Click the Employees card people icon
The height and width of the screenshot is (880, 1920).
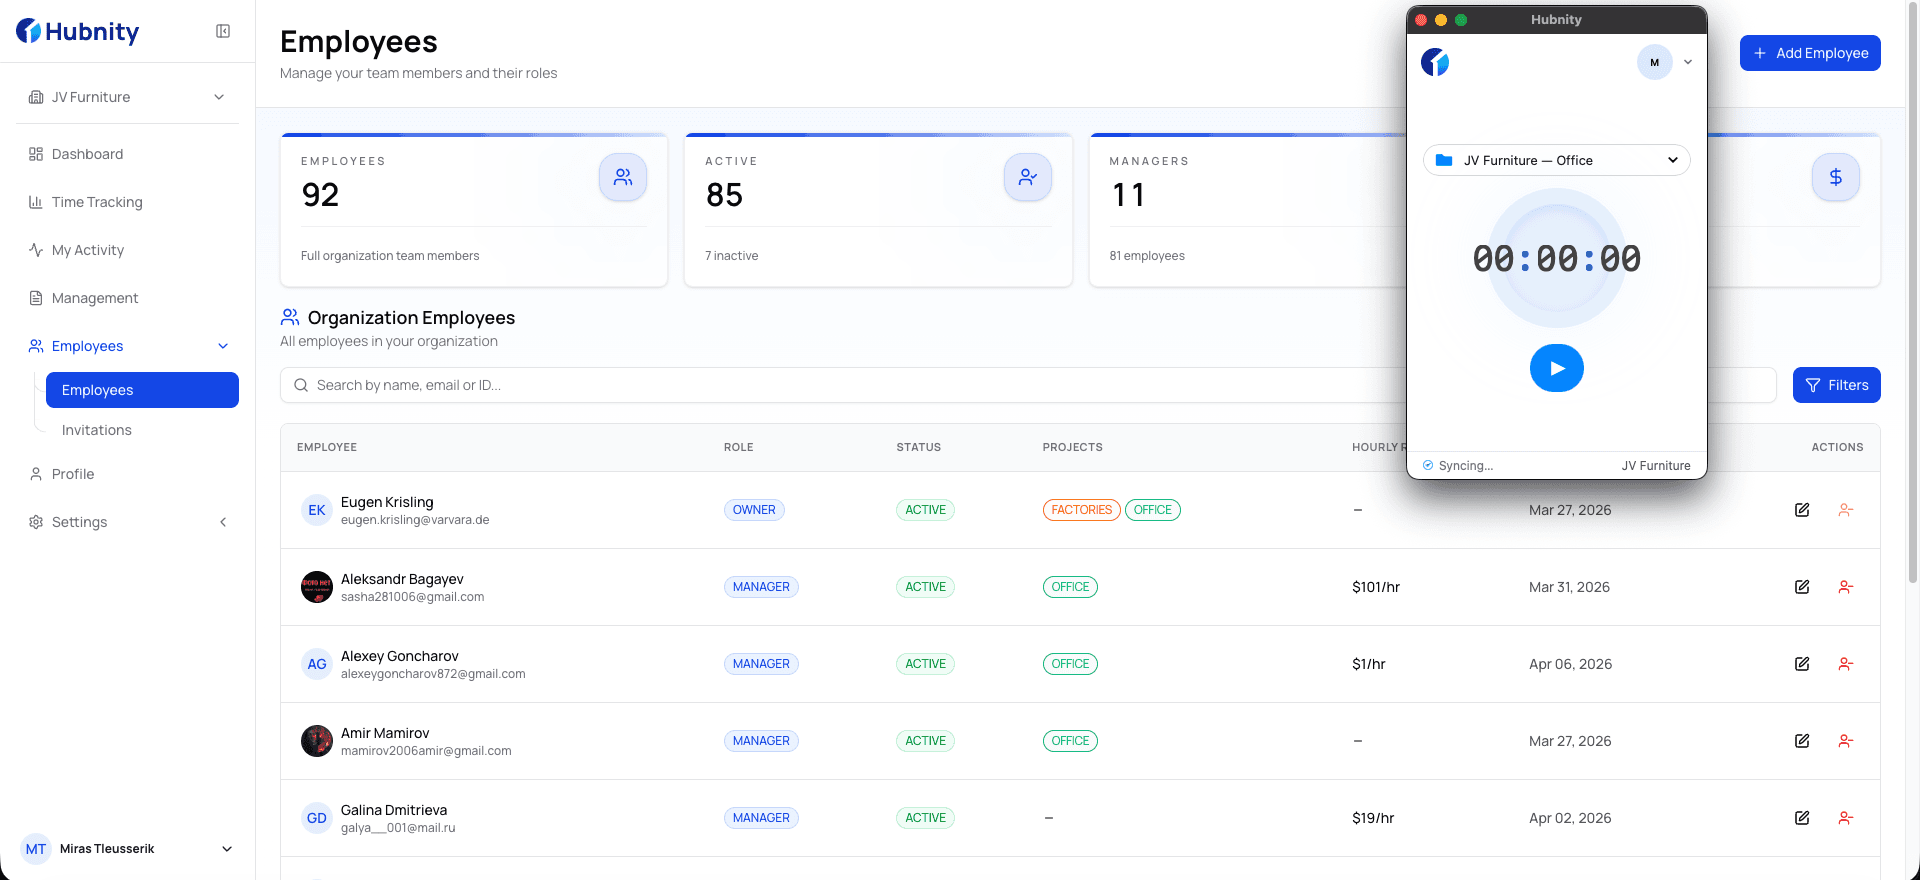pyautogui.click(x=623, y=177)
